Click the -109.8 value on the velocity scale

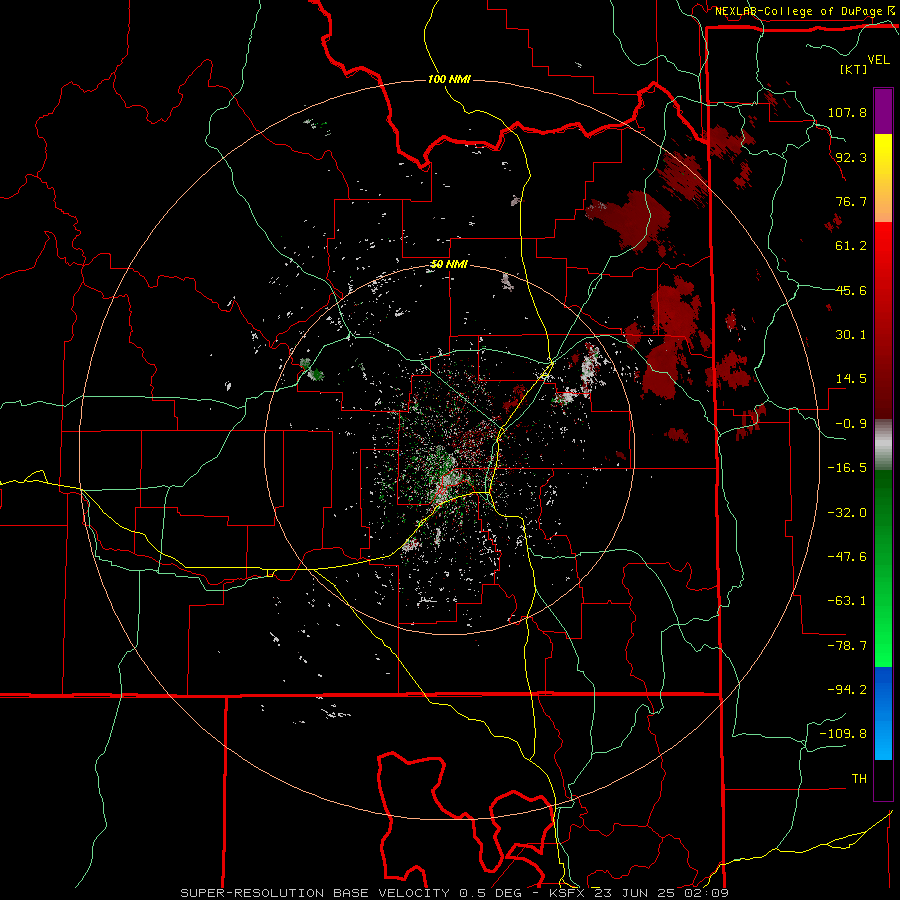point(843,734)
